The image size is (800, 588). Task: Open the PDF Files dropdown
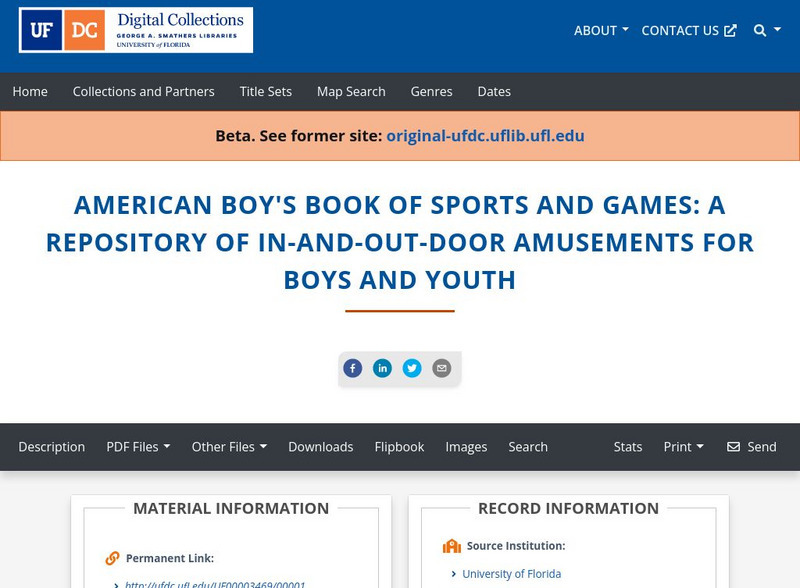(139, 447)
